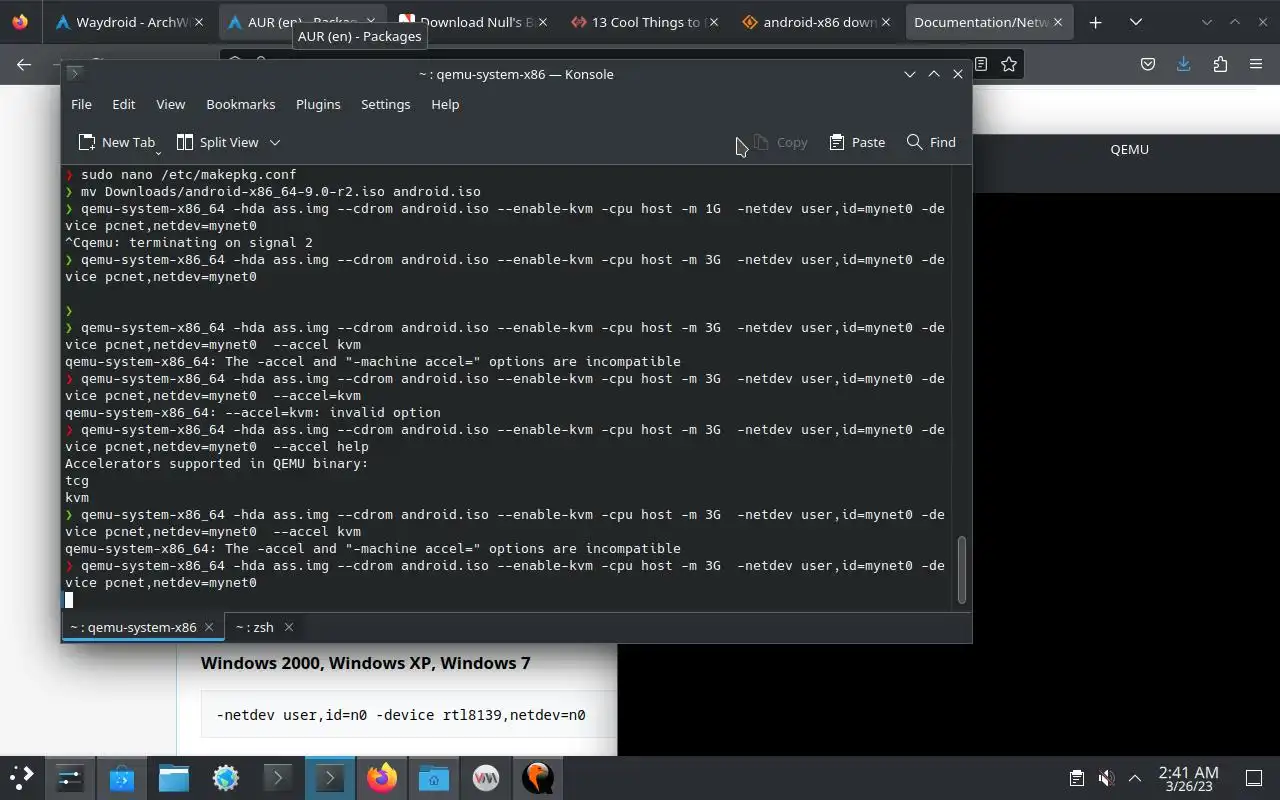Close the '~ : qemu-system-x86' terminal tab

(x=209, y=627)
